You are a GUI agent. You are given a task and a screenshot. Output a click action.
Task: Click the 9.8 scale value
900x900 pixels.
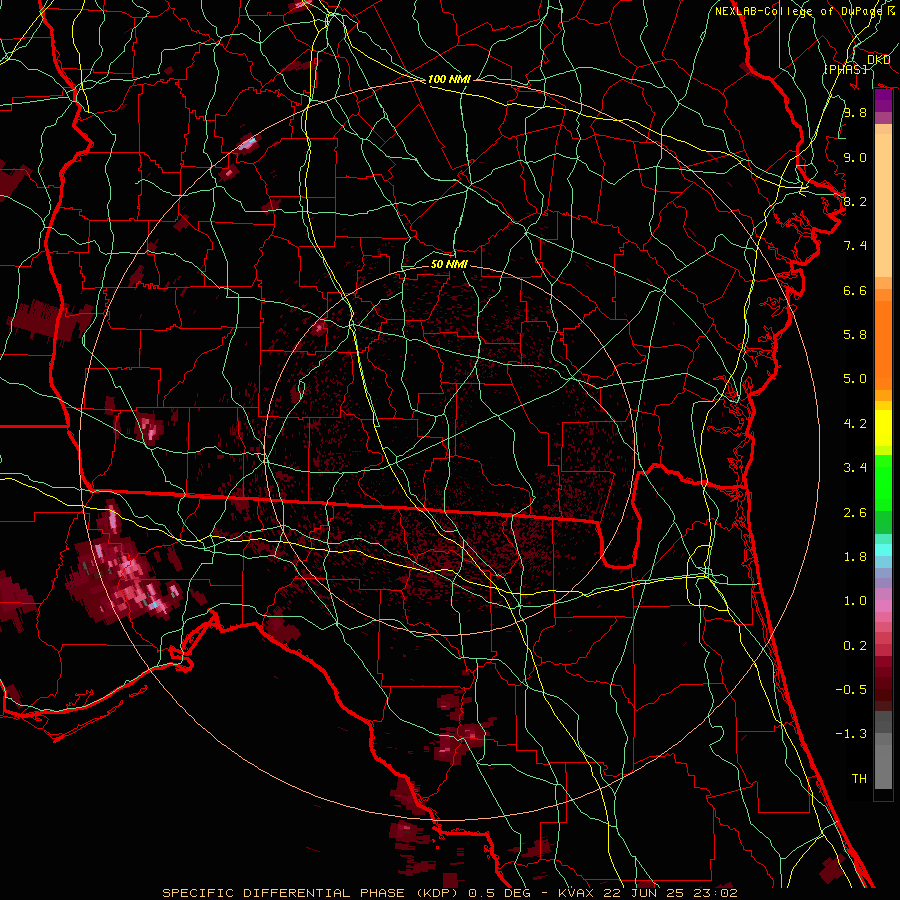pos(855,112)
